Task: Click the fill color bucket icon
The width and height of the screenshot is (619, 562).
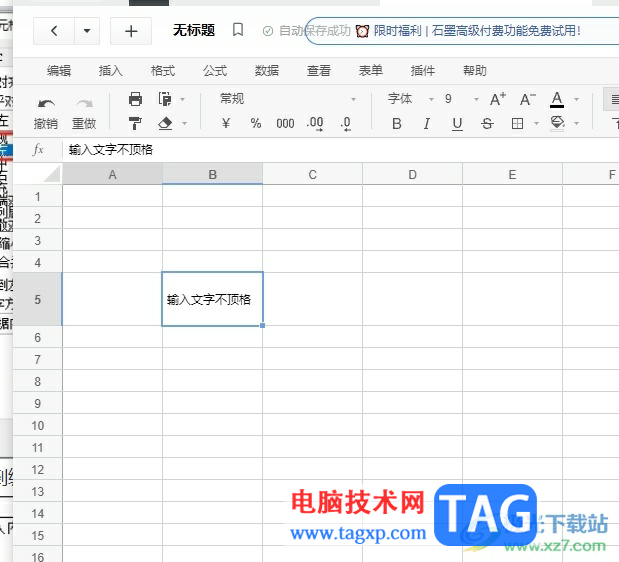Action: (557, 123)
